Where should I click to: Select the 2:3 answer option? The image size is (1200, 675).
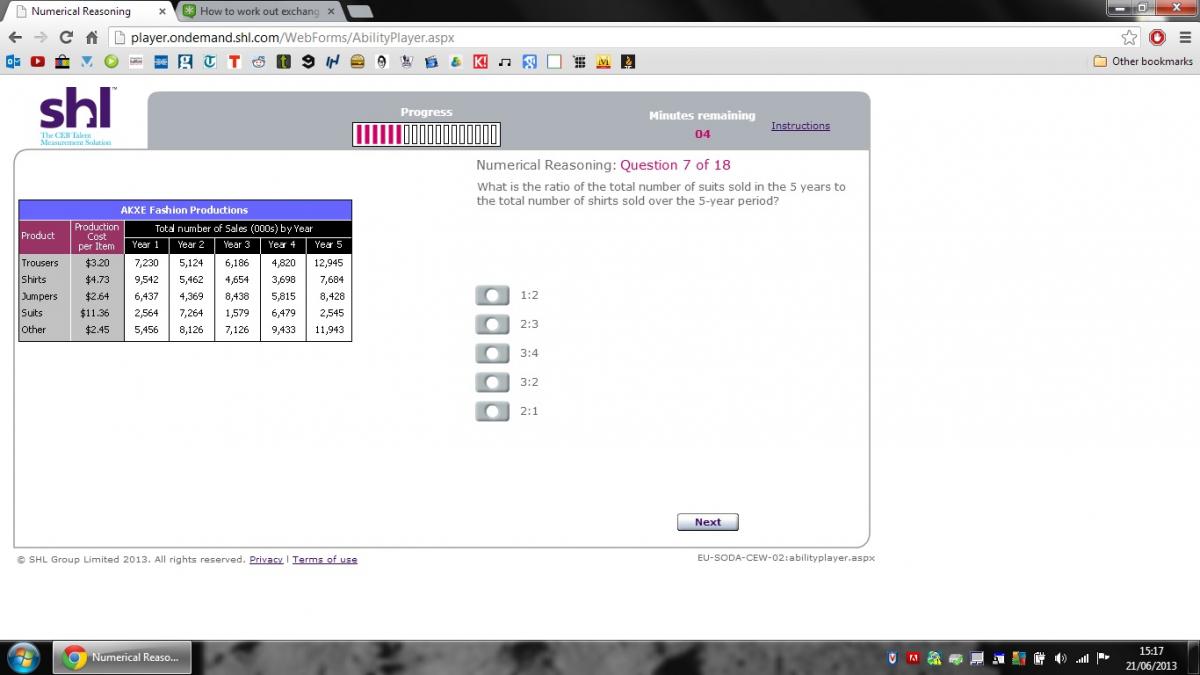point(492,324)
